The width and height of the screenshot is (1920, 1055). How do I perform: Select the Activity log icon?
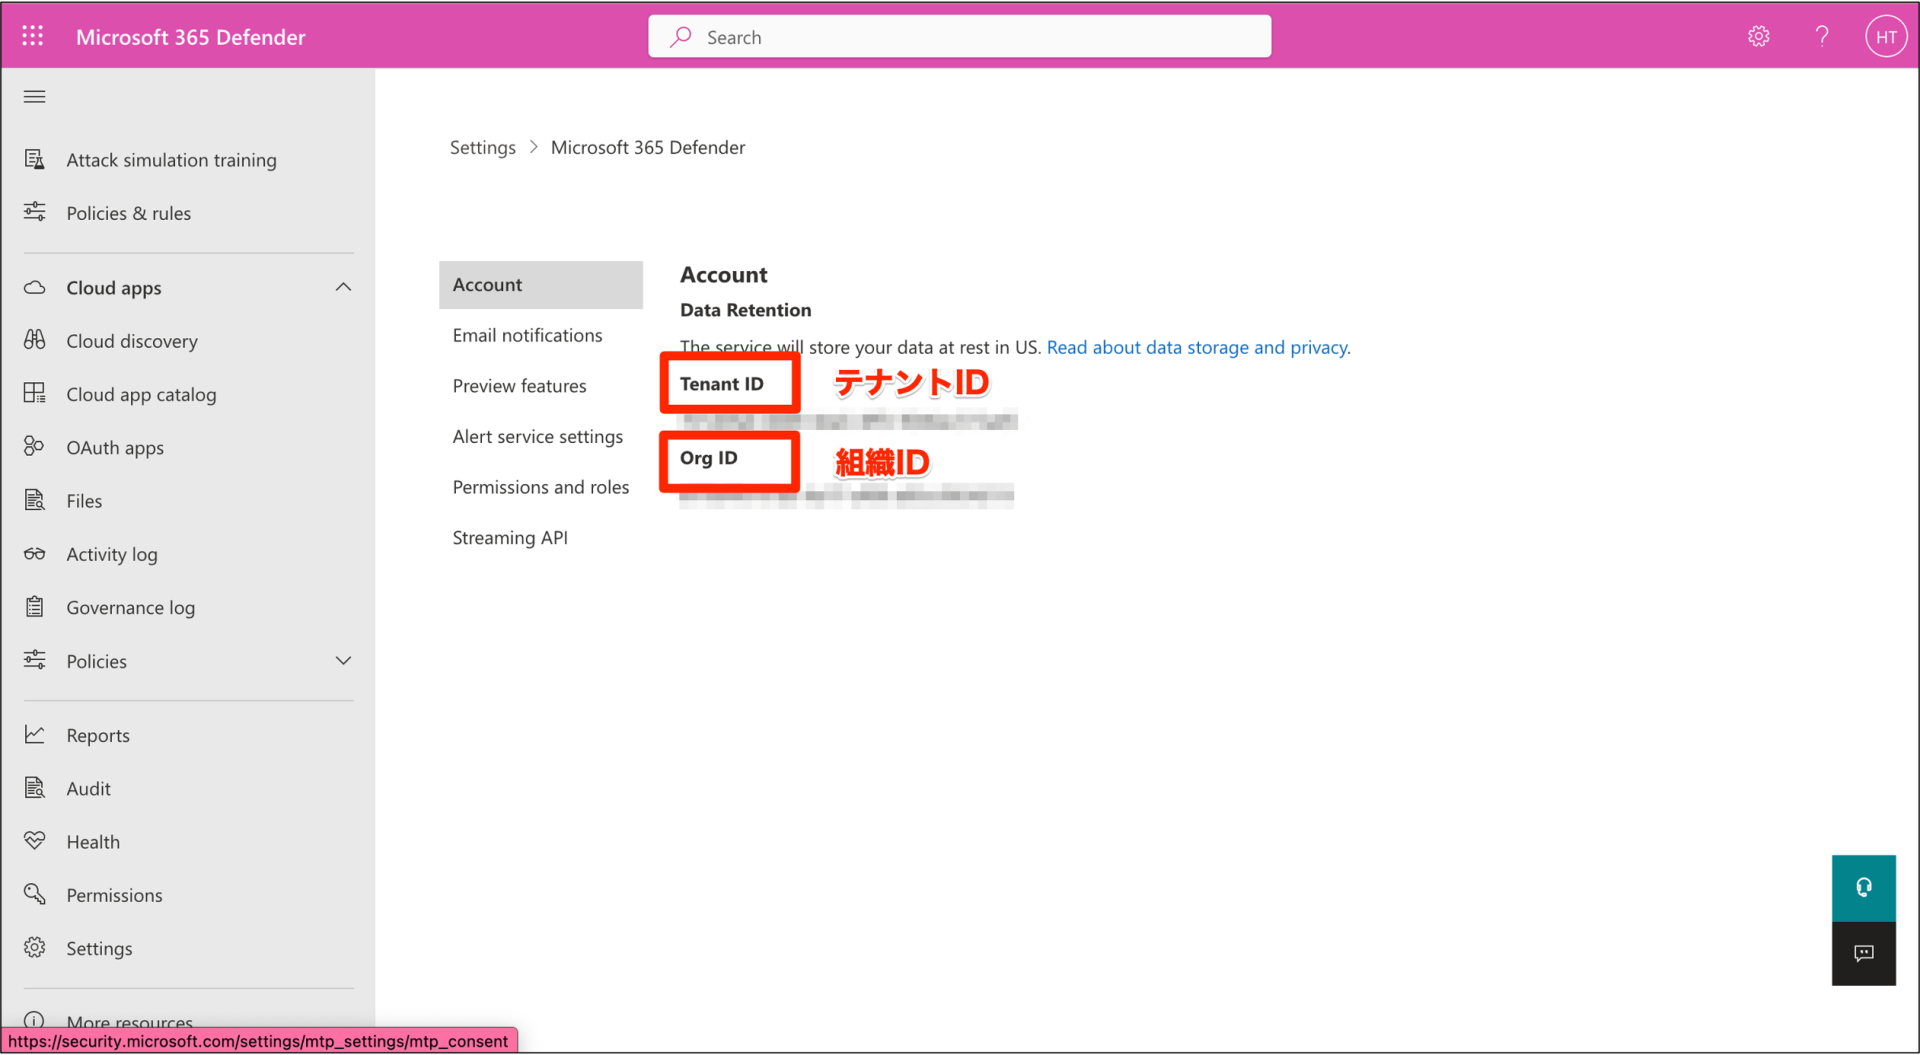[34, 554]
